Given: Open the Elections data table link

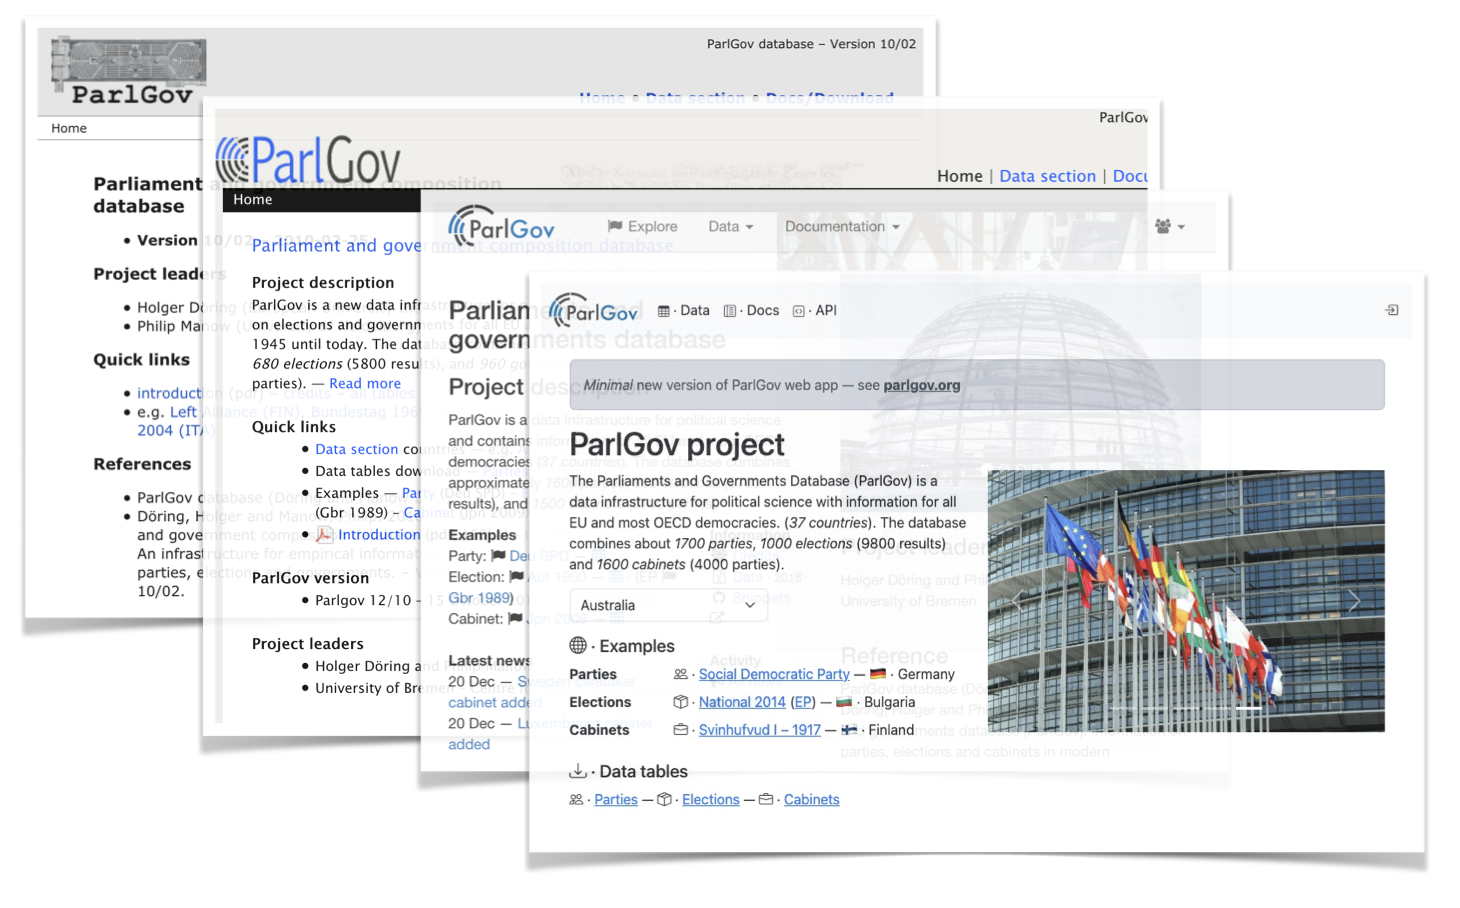Looking at the screenshot, I should pos(711,799).
